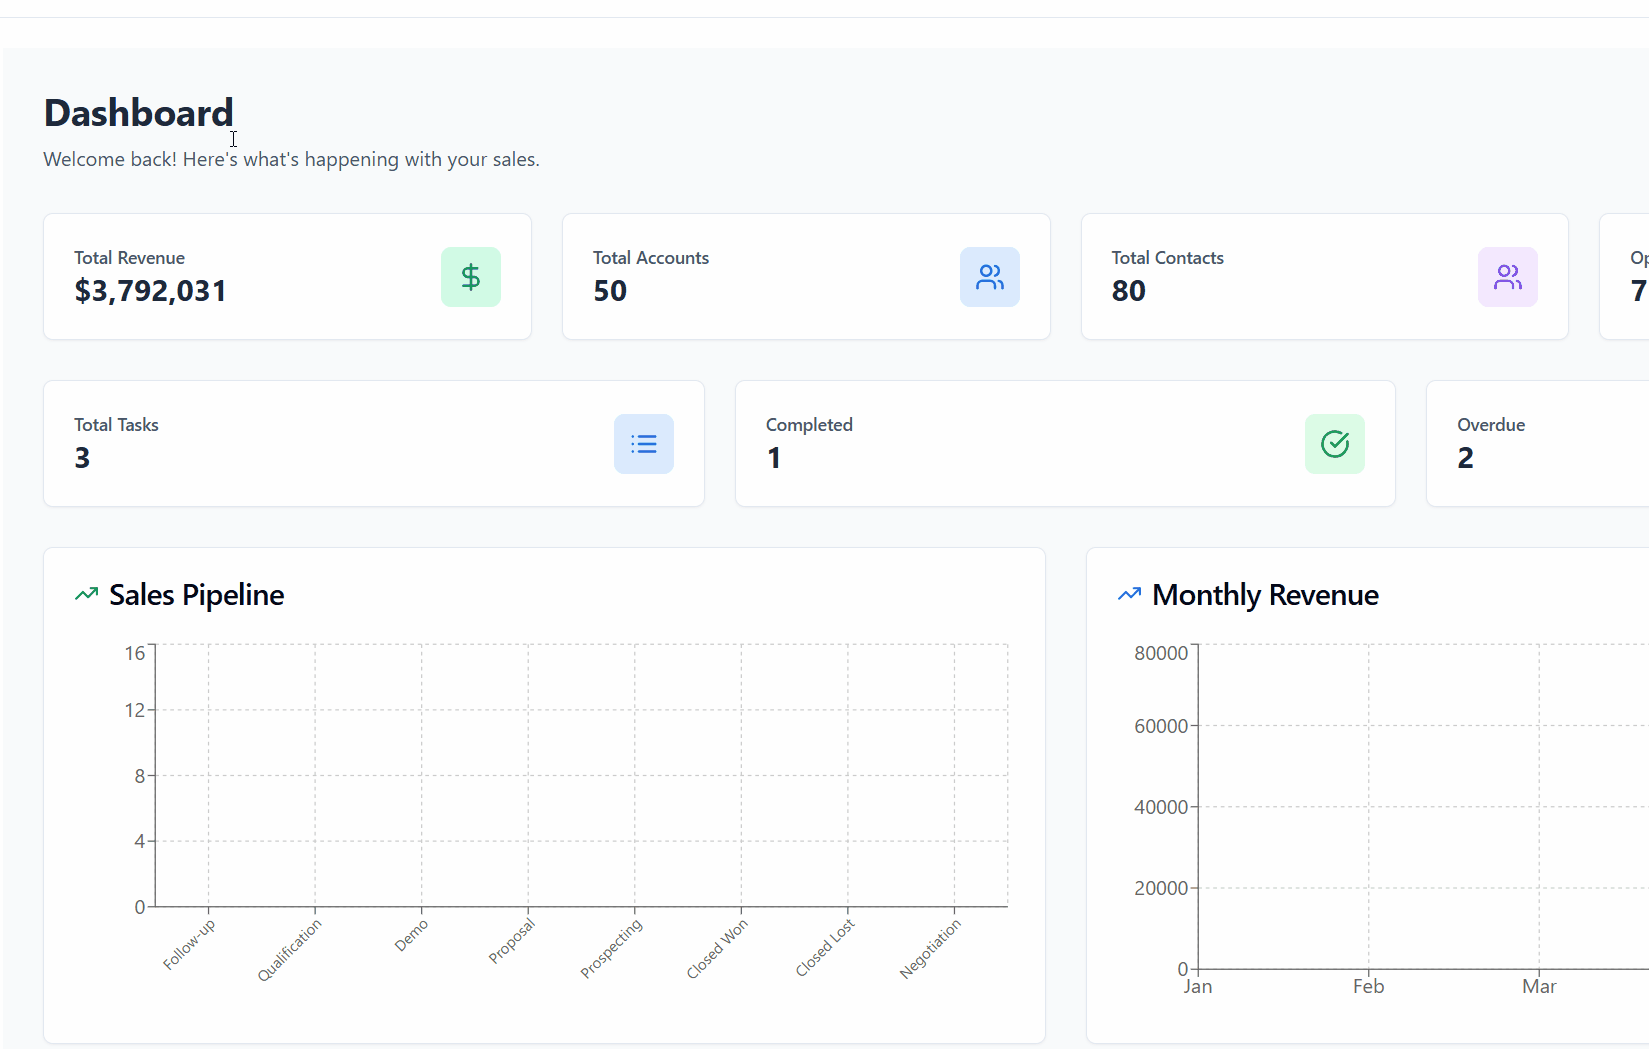Click the blue Total Accounts people icon
The height and width of the screenshot is (1049, 1649).
pyautogui.click(x=990, y=277)
